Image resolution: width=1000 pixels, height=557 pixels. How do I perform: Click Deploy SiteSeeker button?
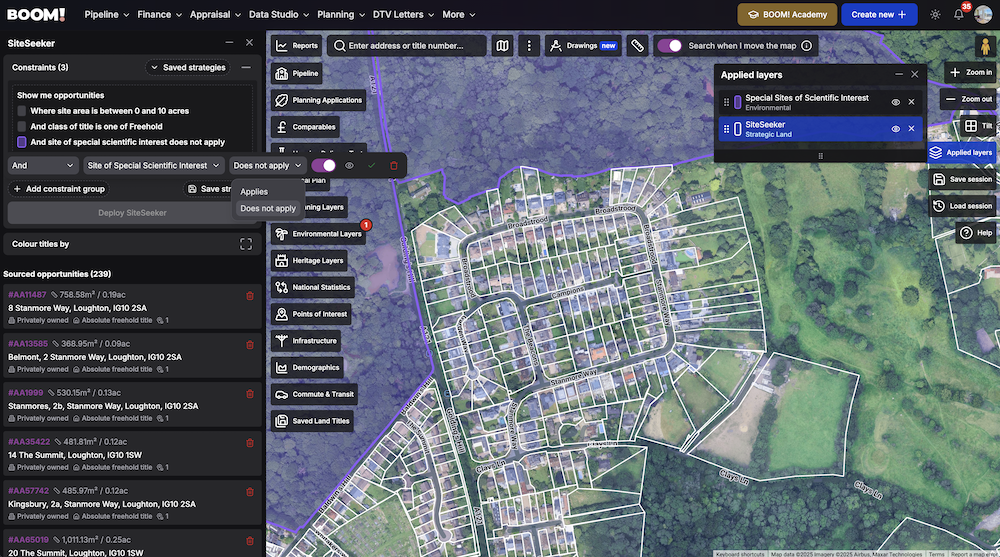click(132, 213)
